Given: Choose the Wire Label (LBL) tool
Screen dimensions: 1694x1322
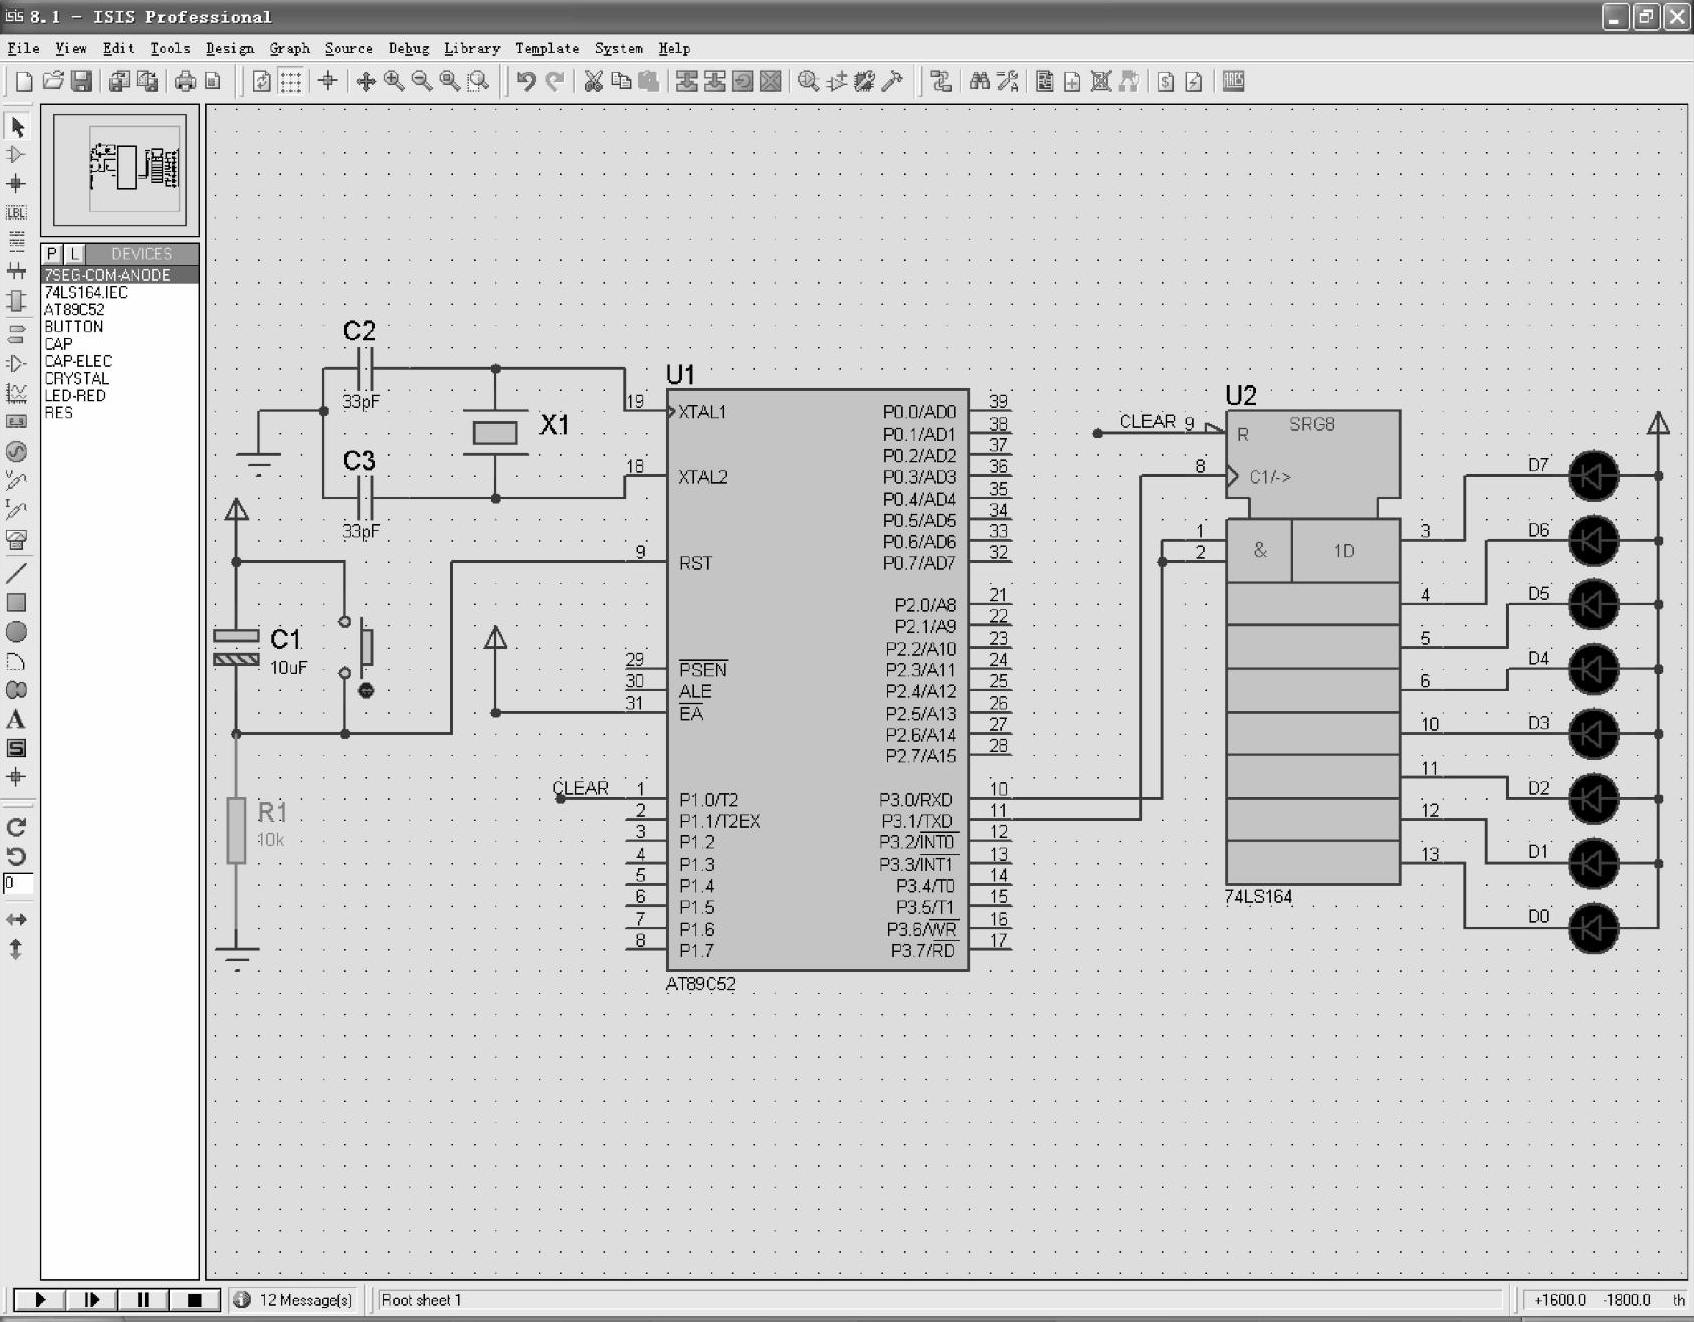Looking at the screenshot, I should (16, 213).
